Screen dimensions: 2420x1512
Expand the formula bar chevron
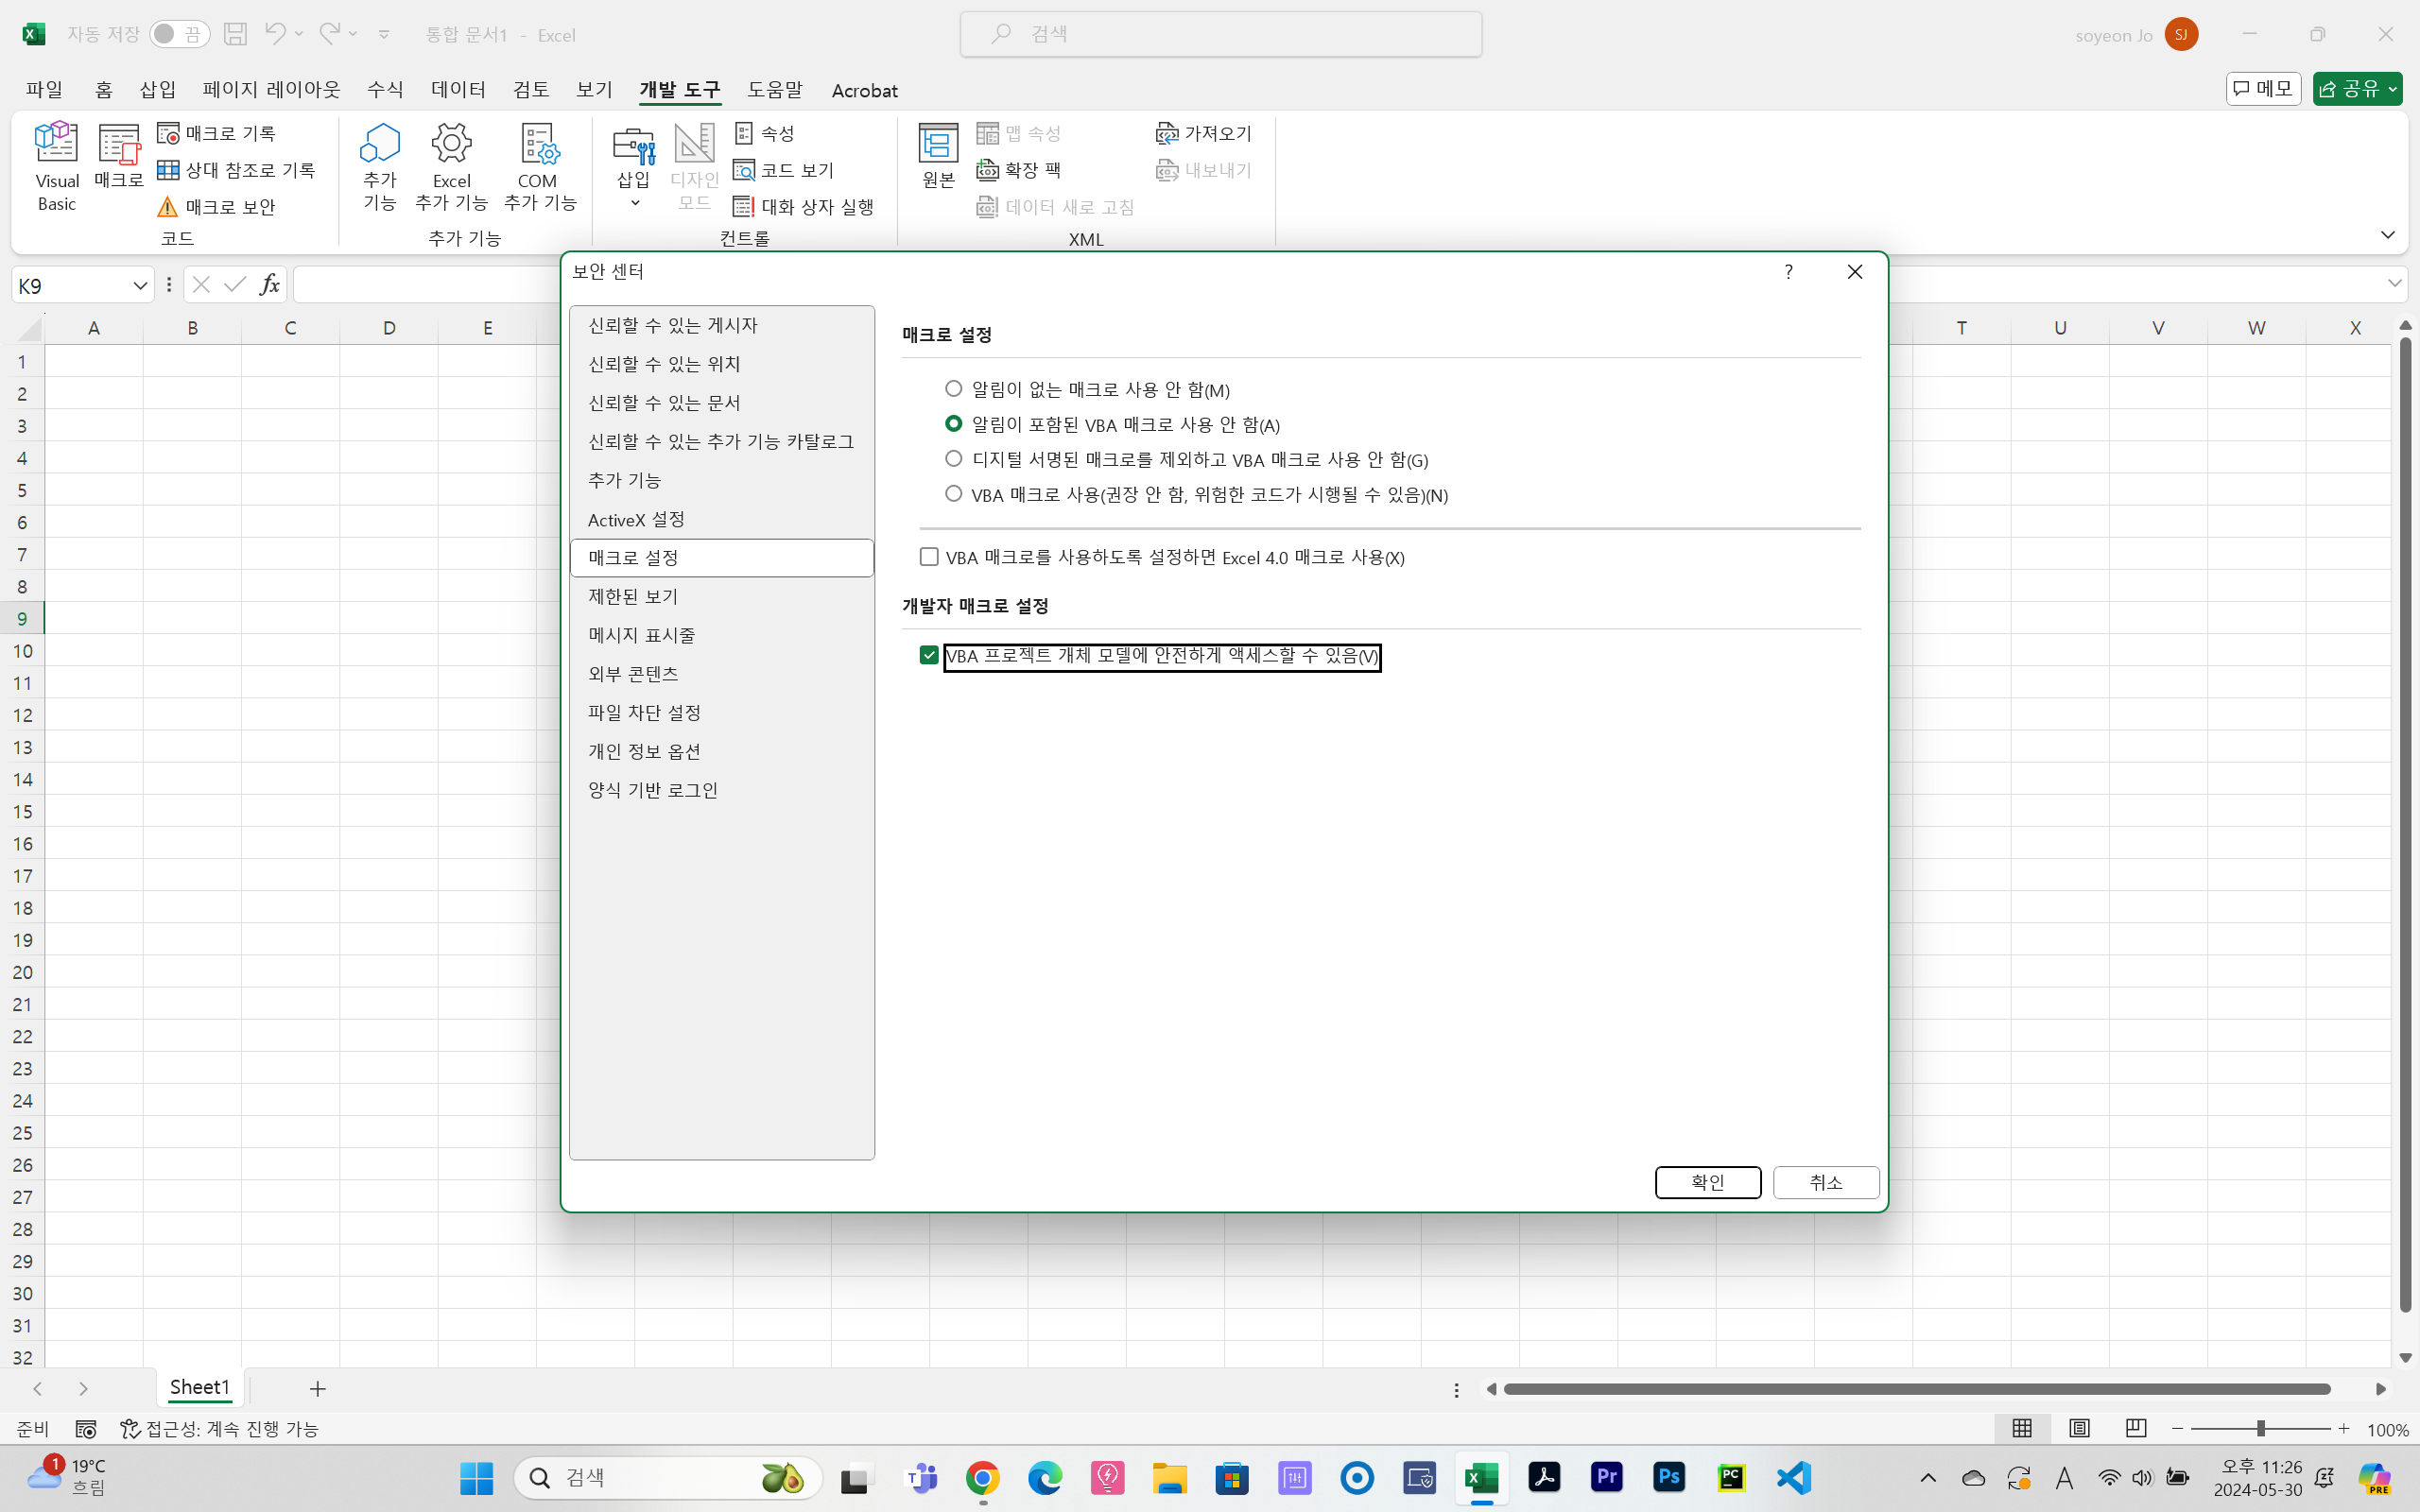click(x=2395, y=284)
